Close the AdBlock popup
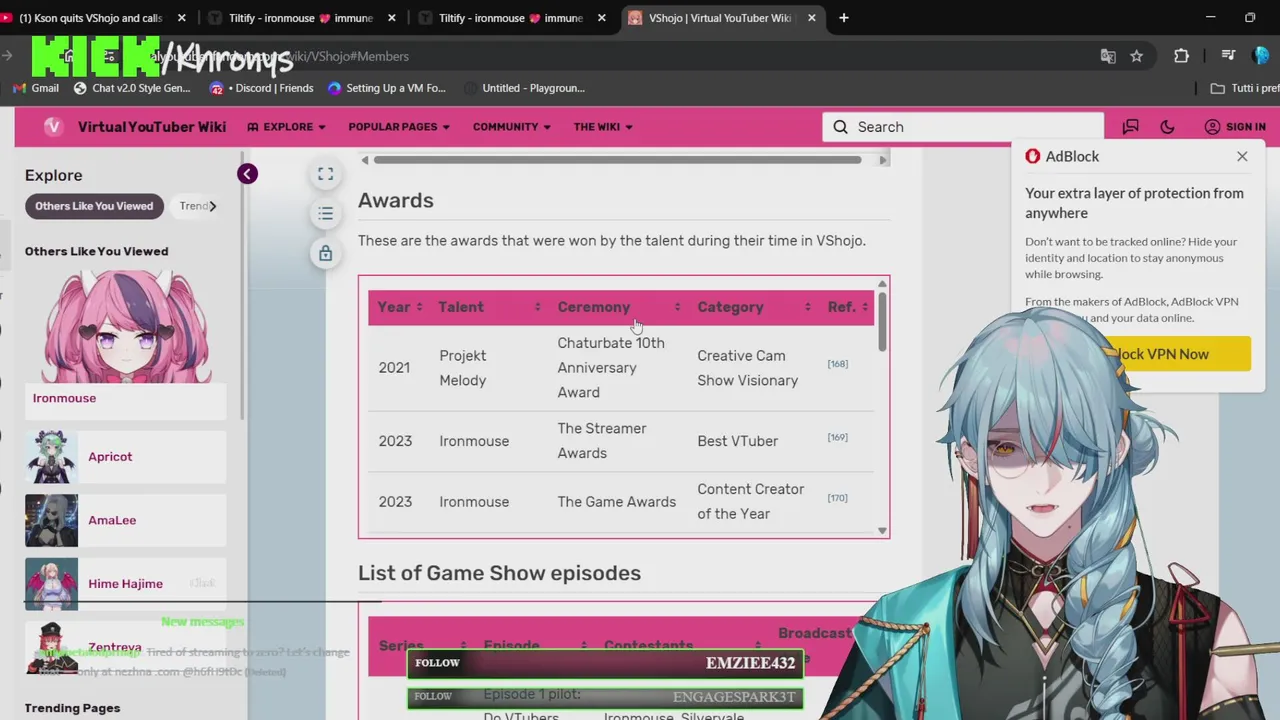1280x720 pixels. point(1242,156)
